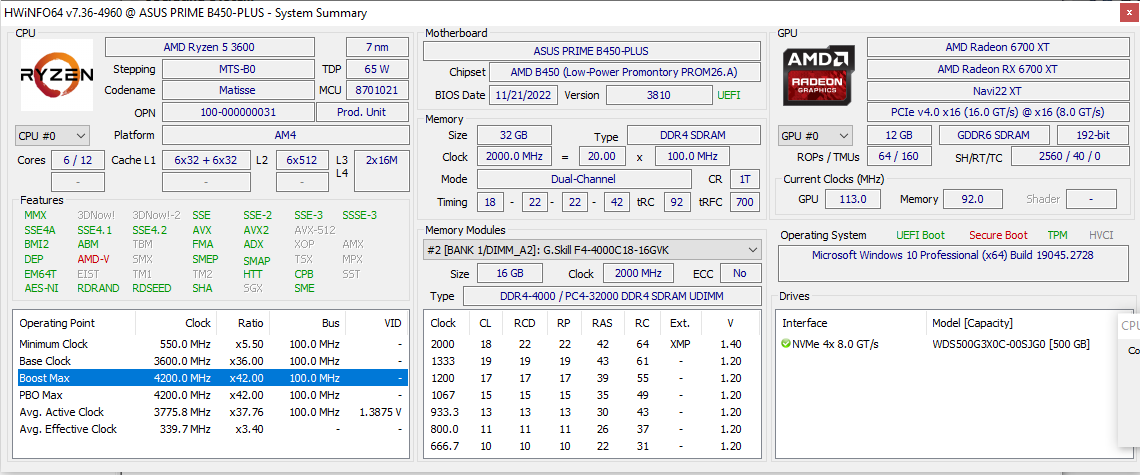The image size is (1140, 475).
Task: Click the AMD Radeon 6700 XT field
Action: click(x=997, y=47)
